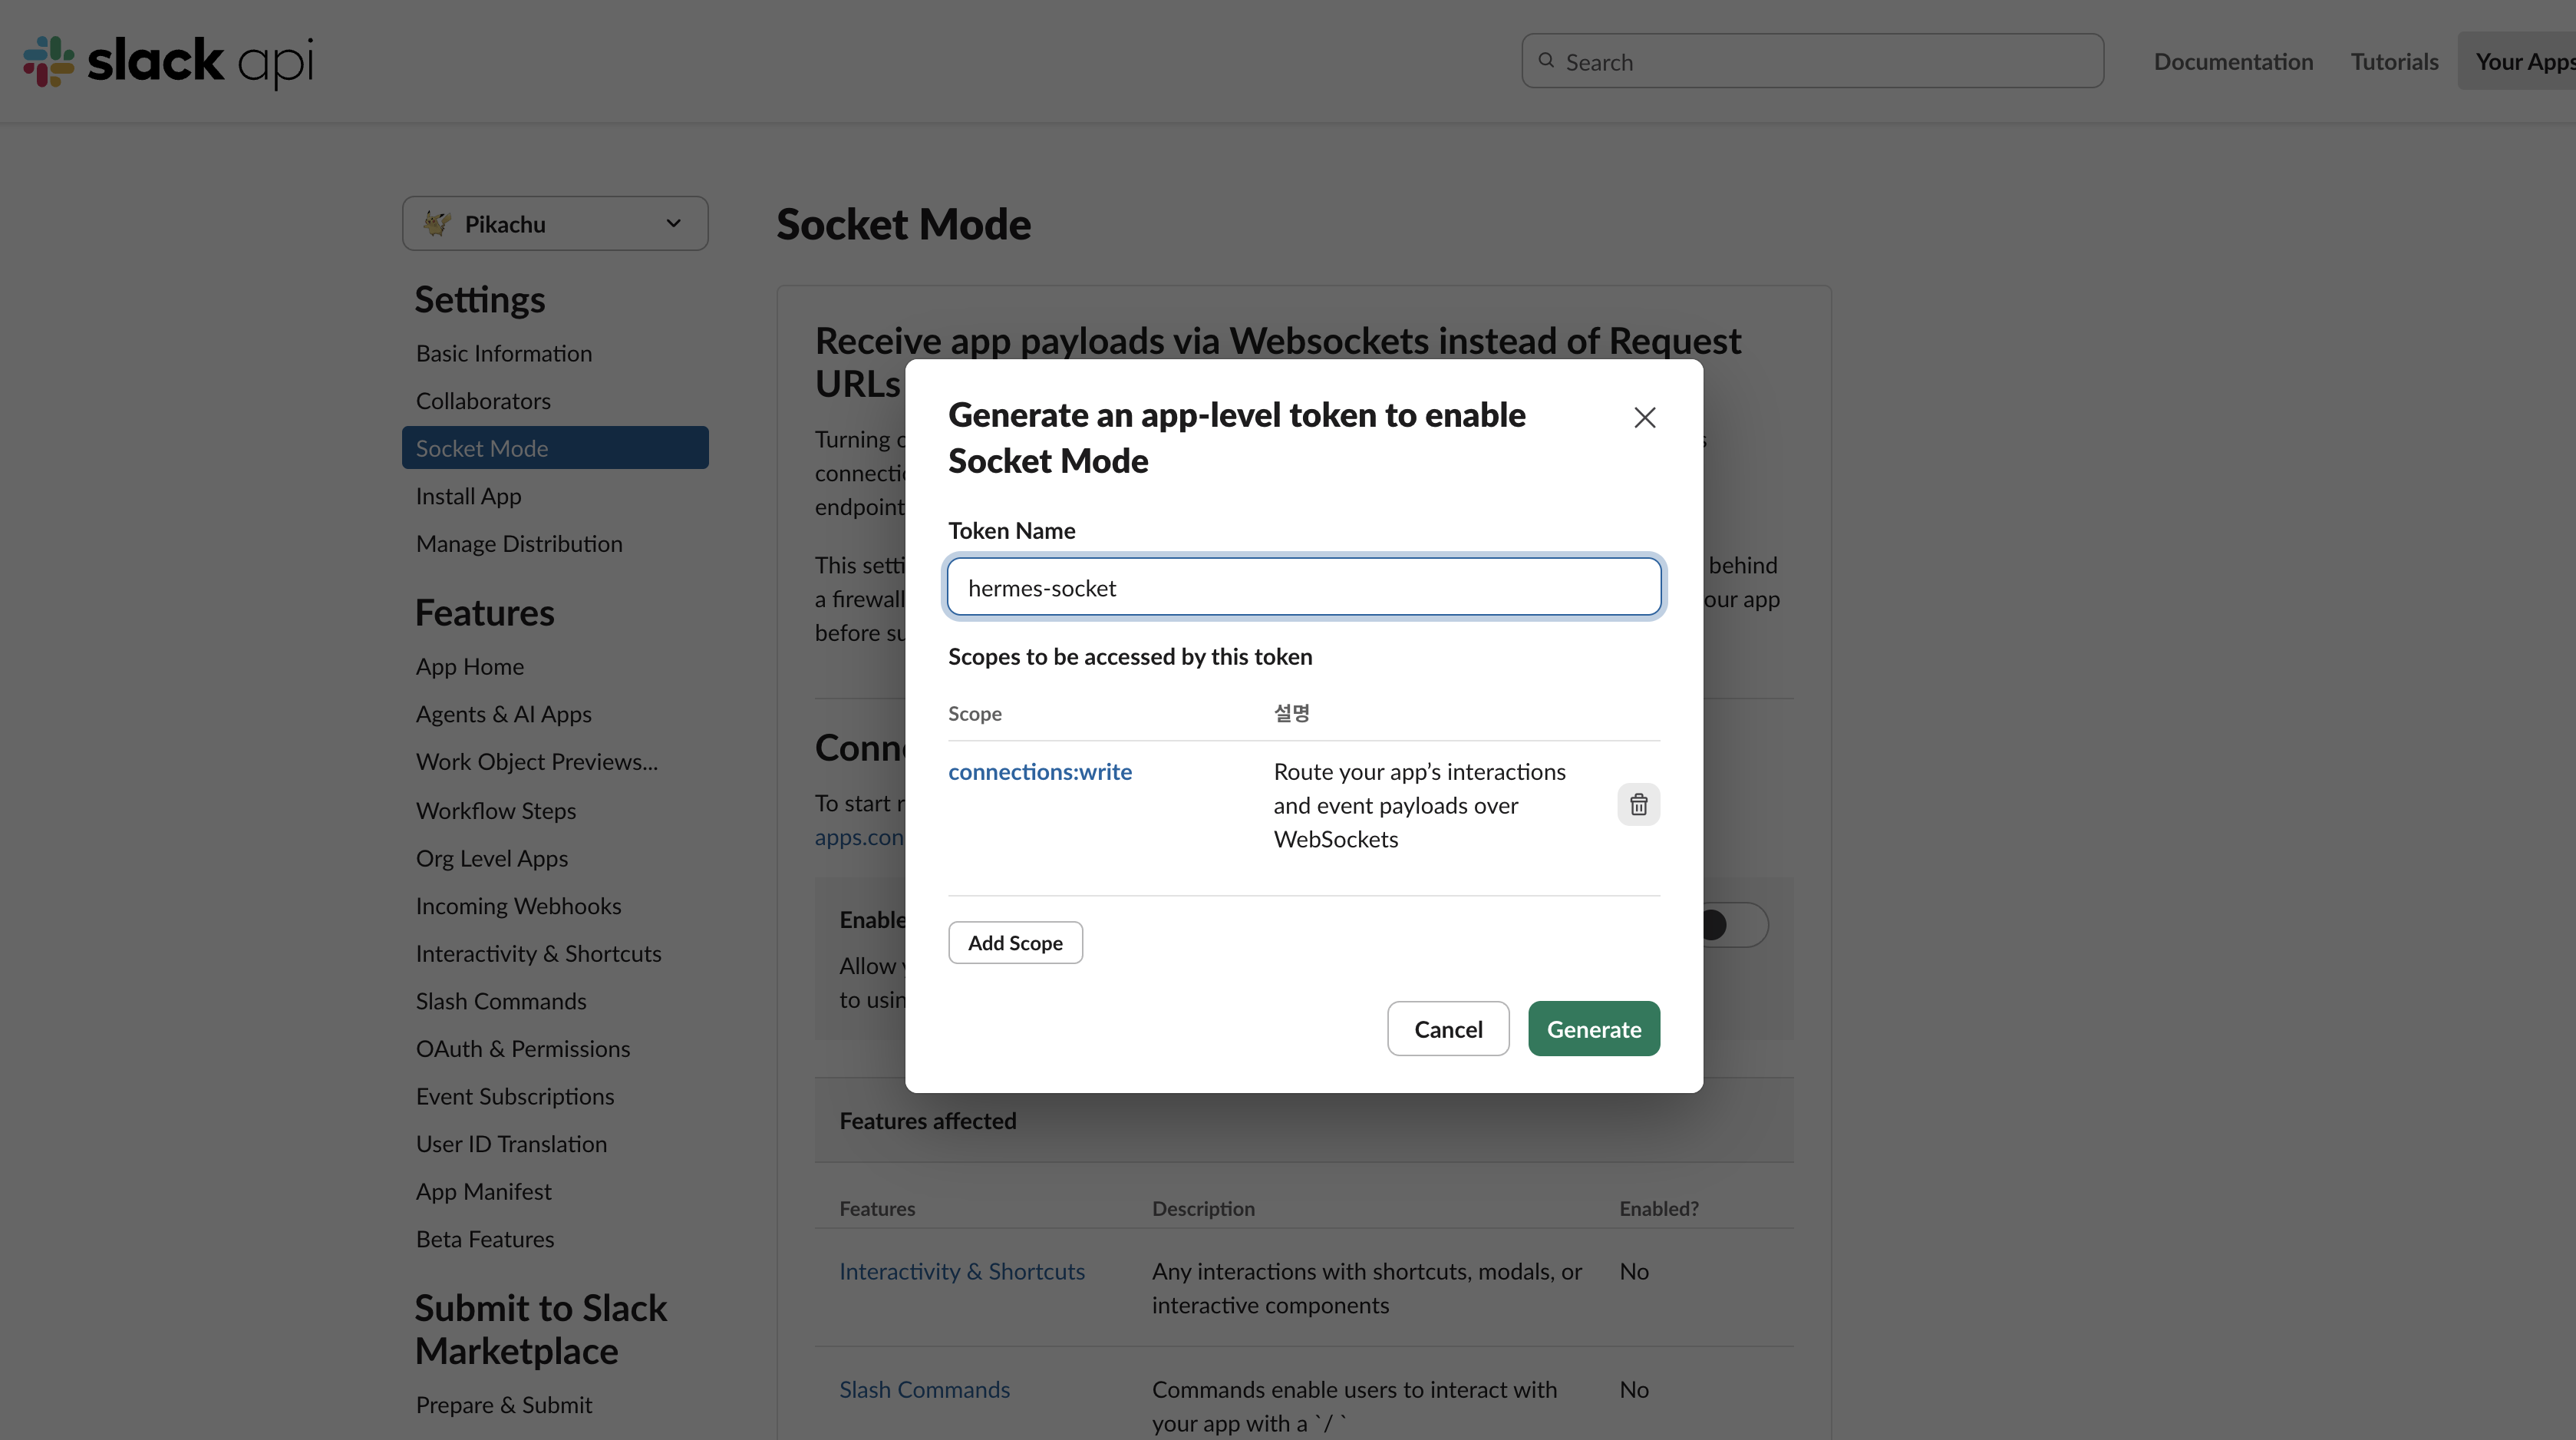The width and height of the screenshot is (2576, 1440).
Task: Open the connections:write scope link
Action: [x=1040, y=772]
